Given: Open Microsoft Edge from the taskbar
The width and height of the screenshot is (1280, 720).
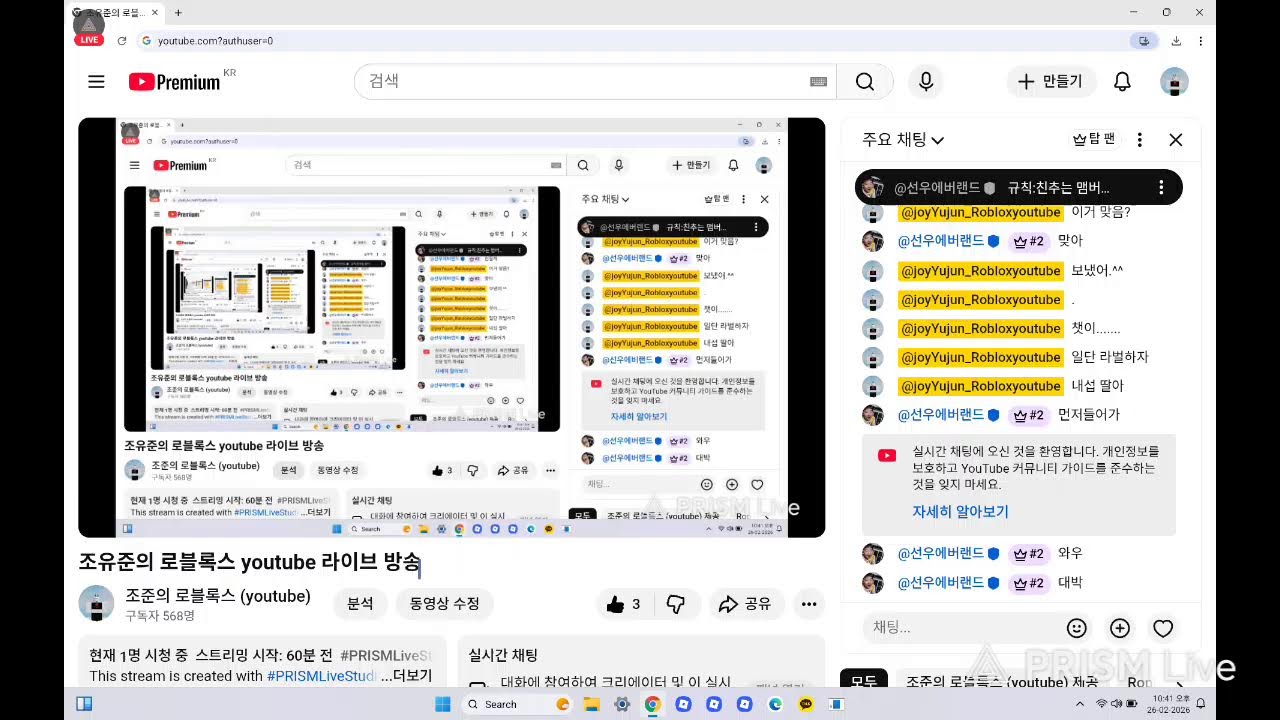Looking at the screenshot, I should pos(775,704).
